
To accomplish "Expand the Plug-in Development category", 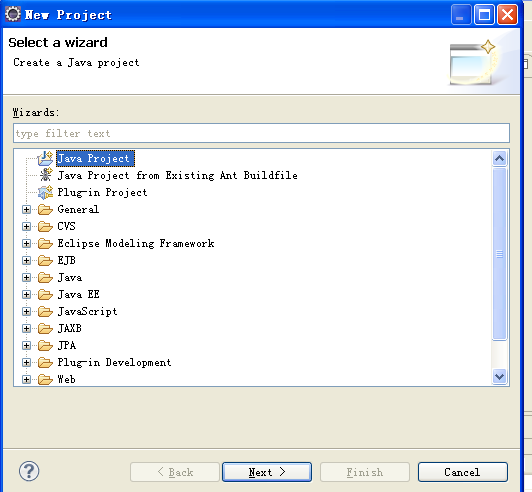I will (x=26, y=362).
